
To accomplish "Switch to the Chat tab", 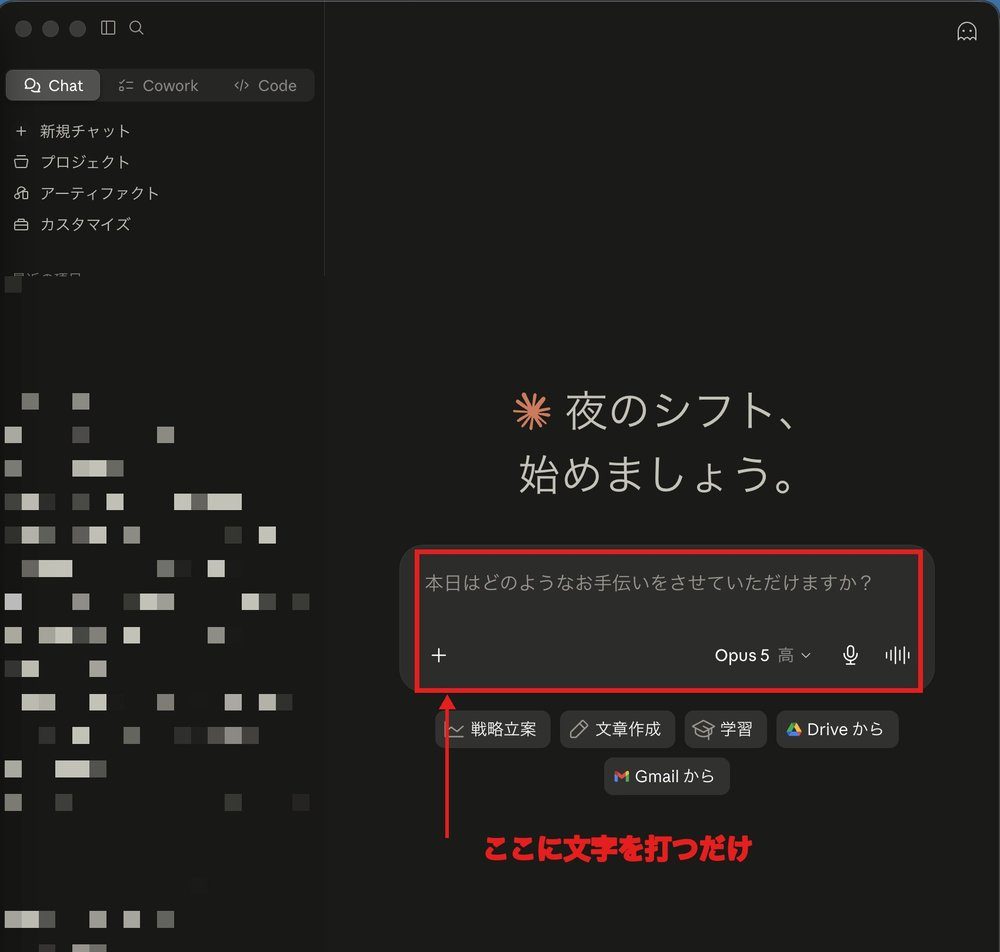I will (53, 85).
